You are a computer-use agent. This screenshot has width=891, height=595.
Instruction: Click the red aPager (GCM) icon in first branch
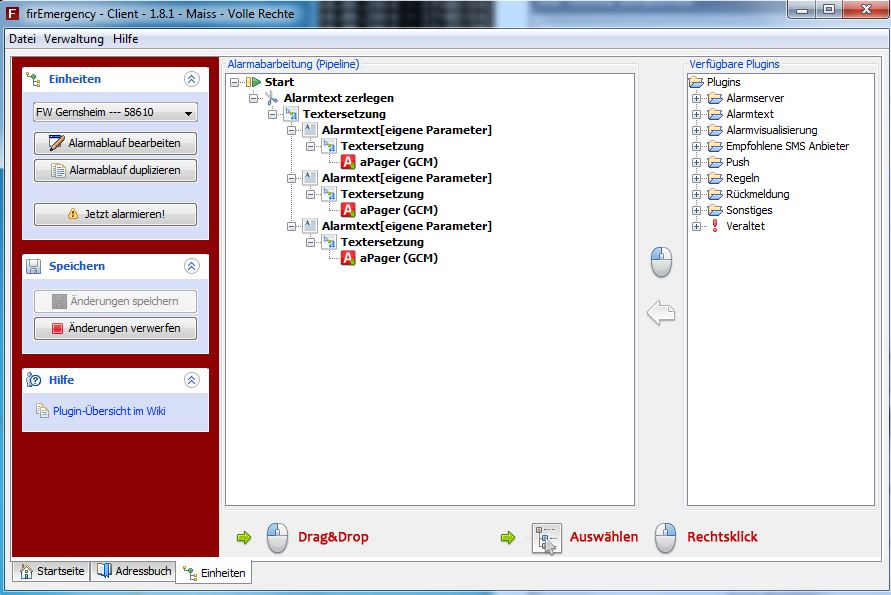pos(348,162)
